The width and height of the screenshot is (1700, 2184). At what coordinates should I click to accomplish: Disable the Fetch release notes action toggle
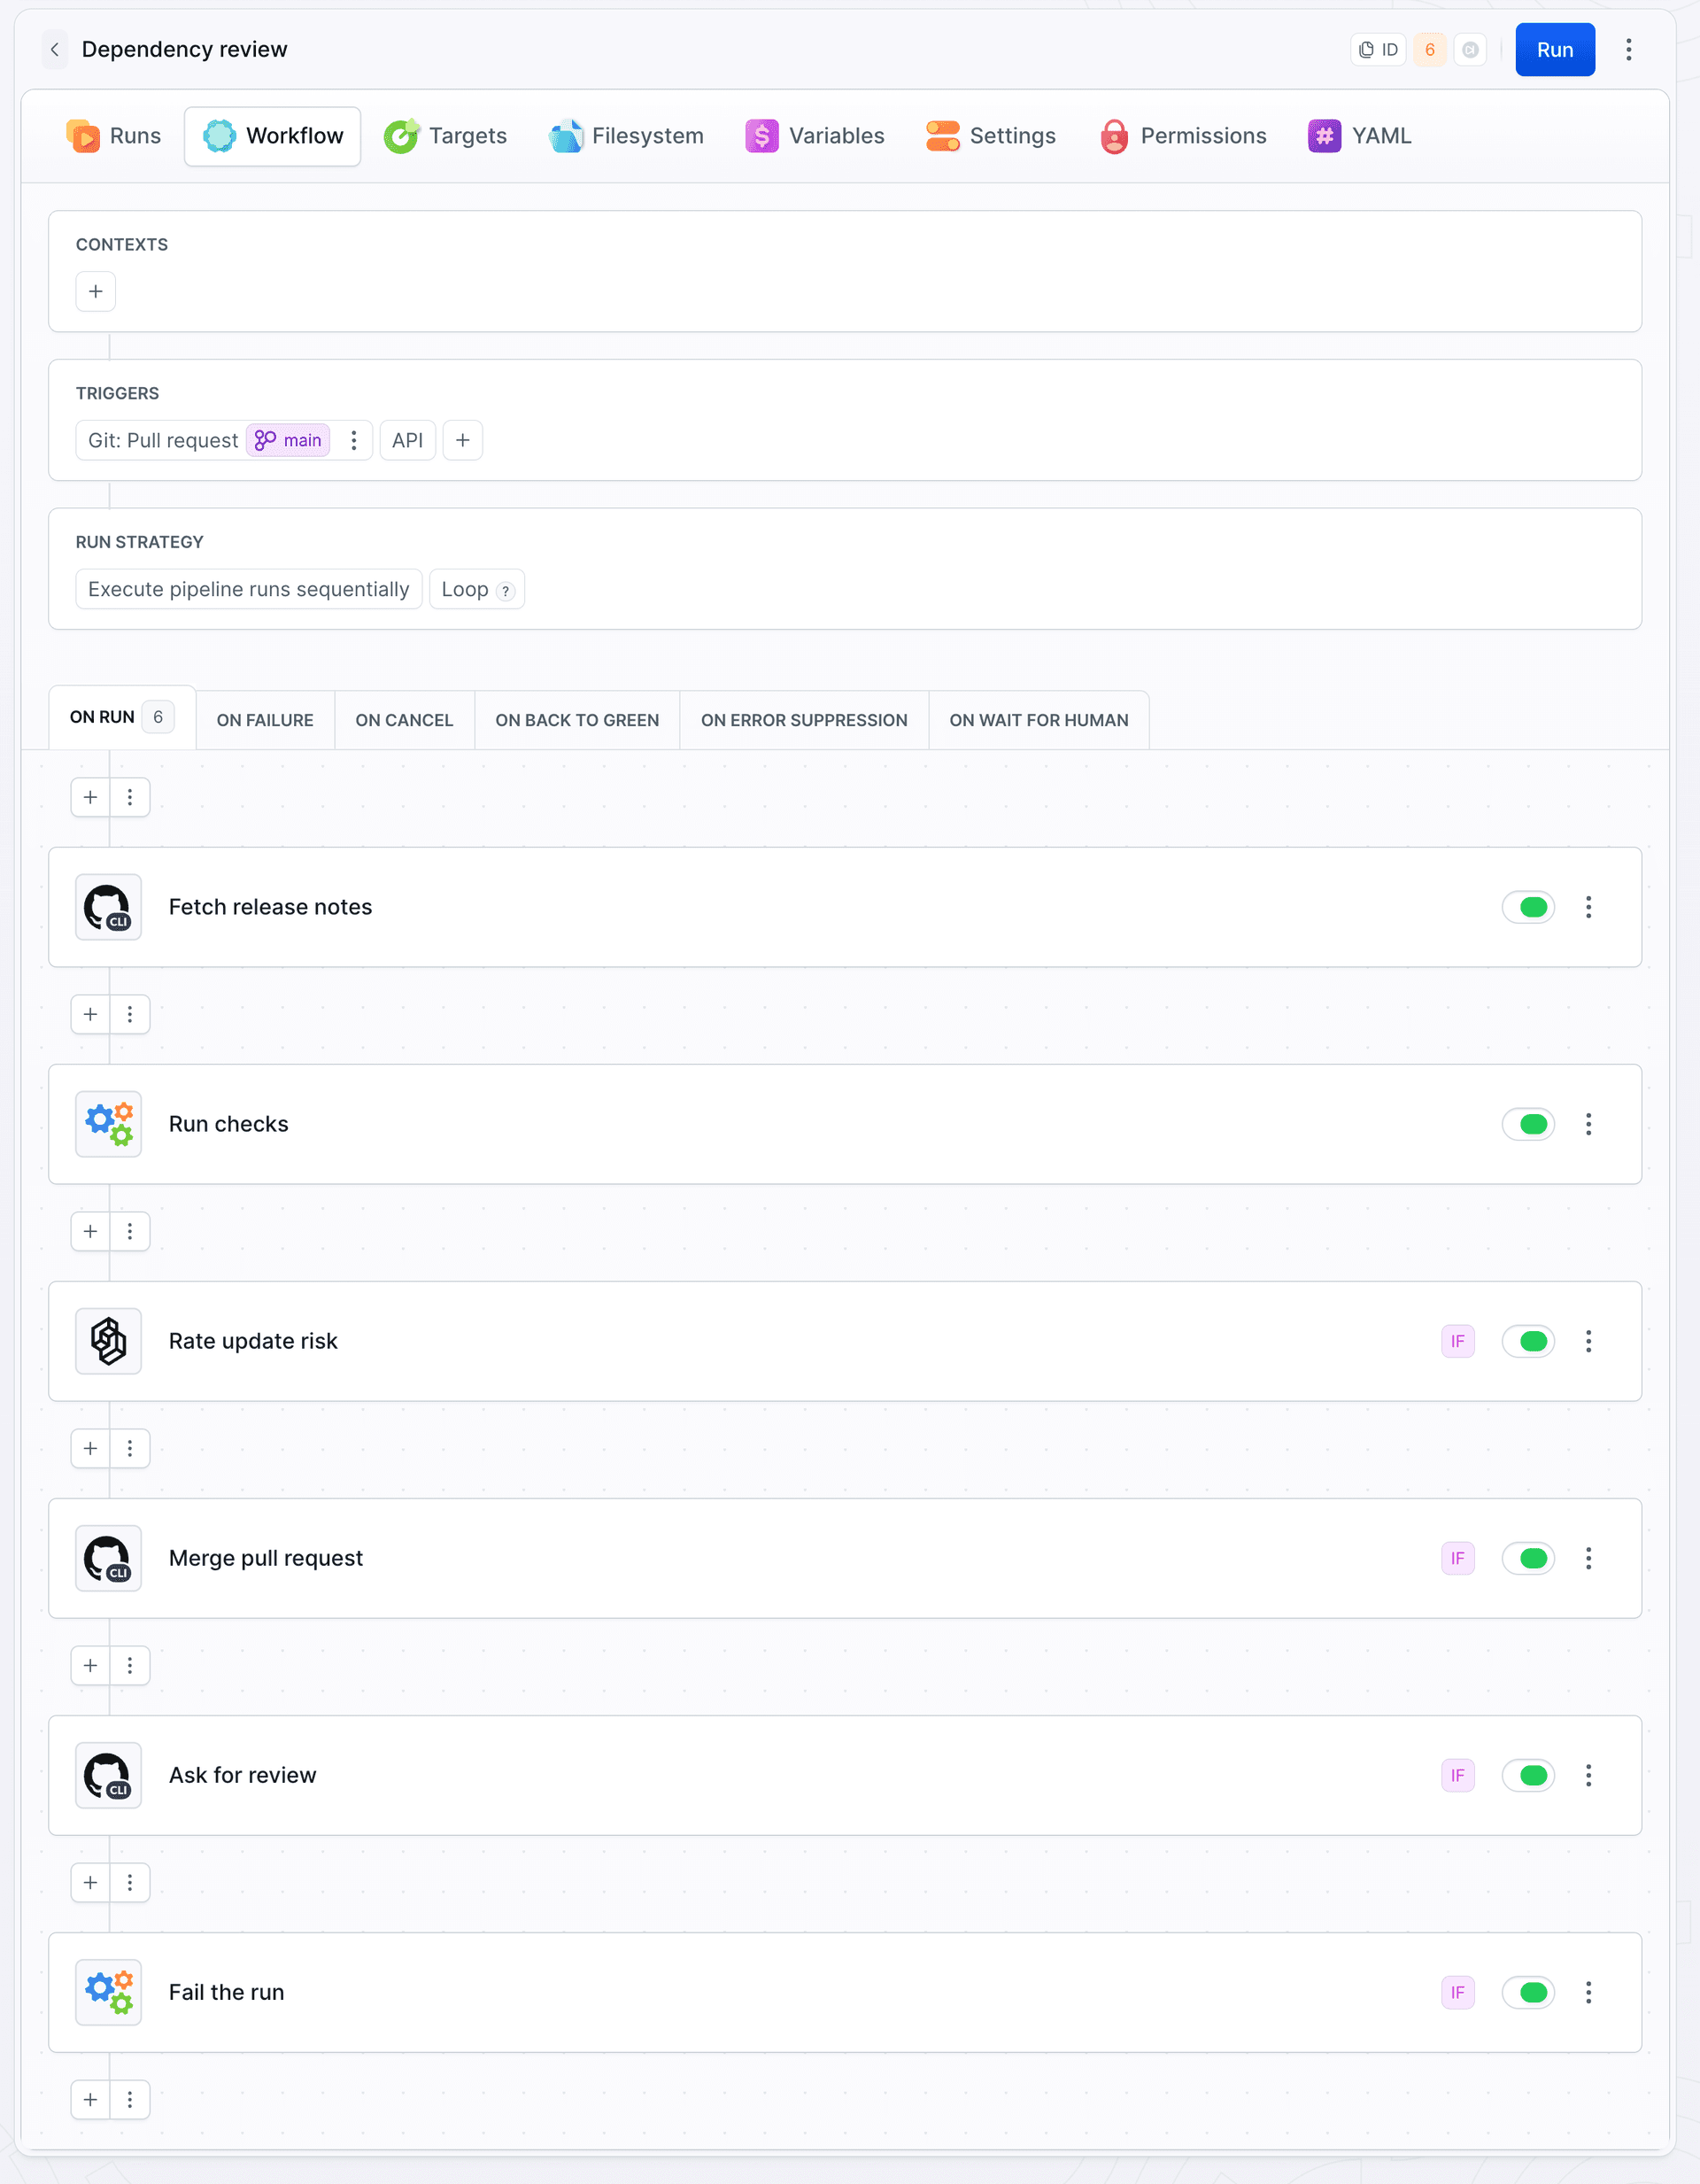click(1528, 908)
